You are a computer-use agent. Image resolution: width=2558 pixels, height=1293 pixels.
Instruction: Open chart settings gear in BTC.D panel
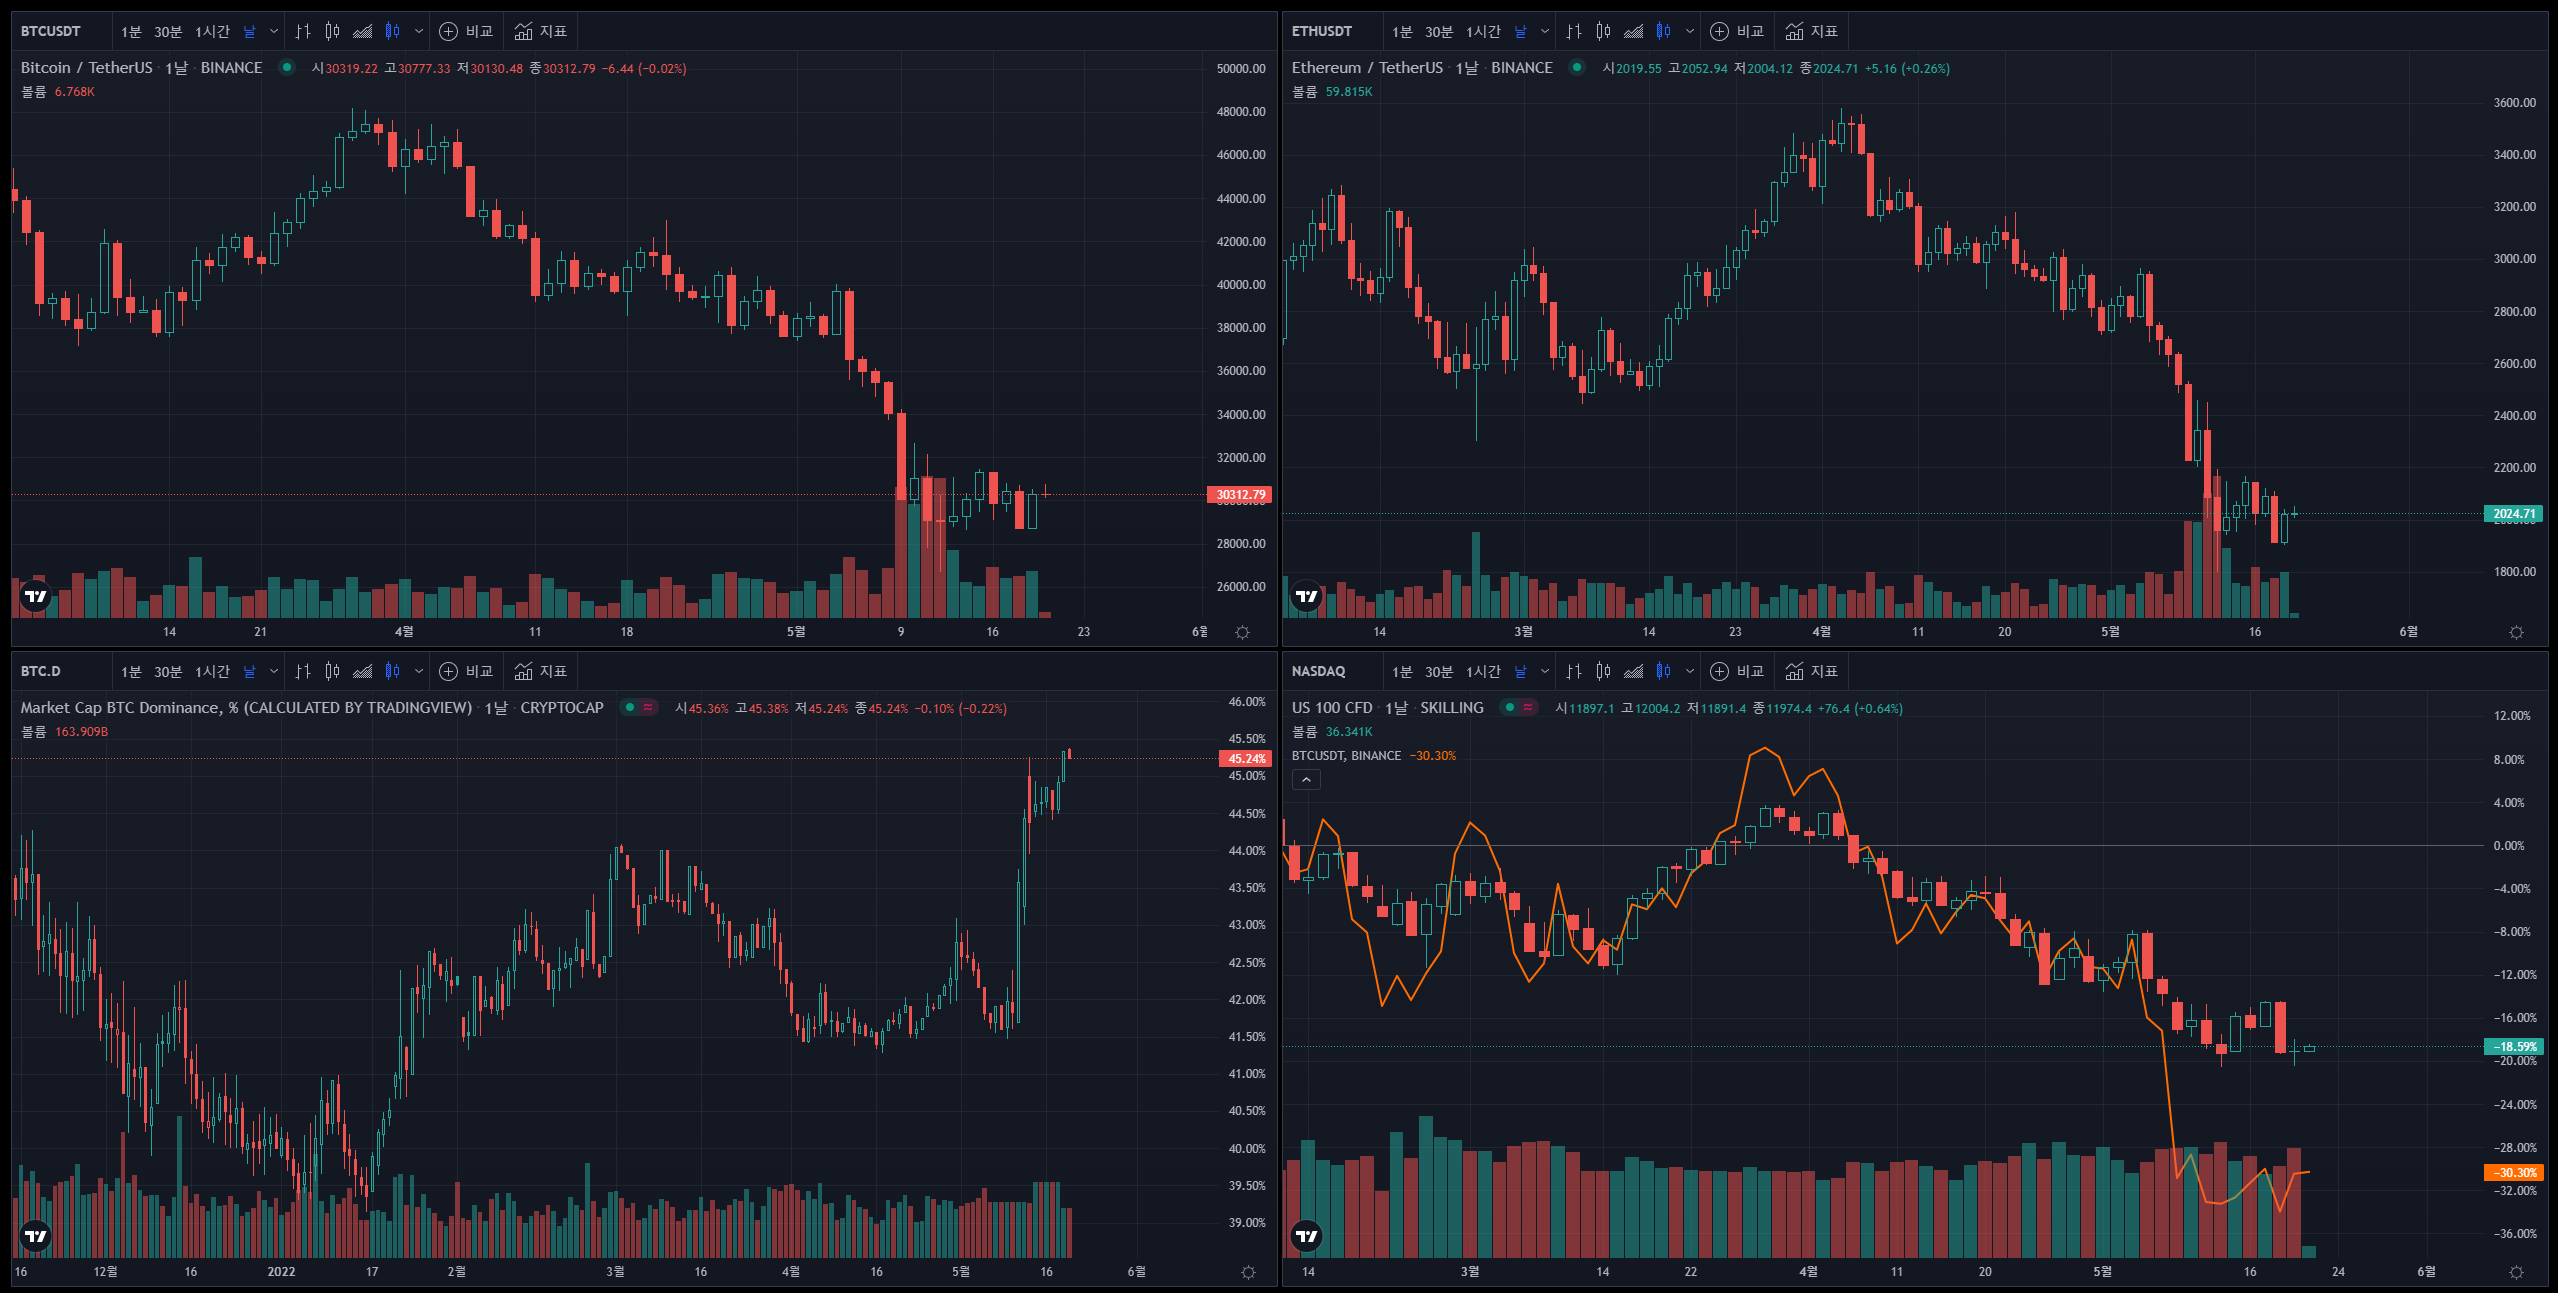(x=1248, y=1272)
